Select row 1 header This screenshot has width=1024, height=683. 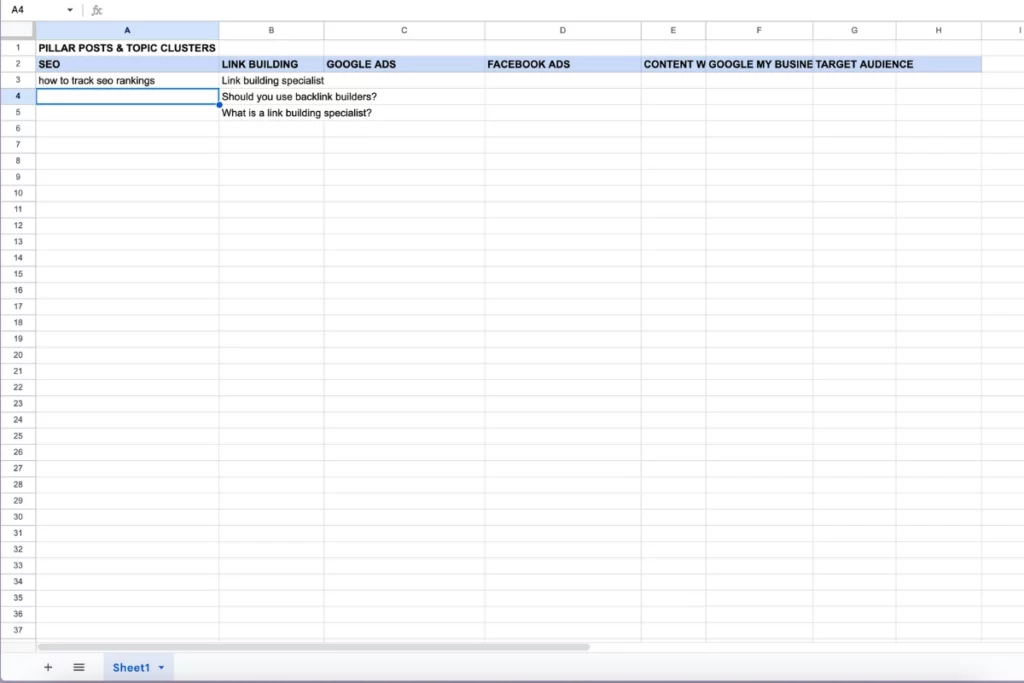pos(18,48)
